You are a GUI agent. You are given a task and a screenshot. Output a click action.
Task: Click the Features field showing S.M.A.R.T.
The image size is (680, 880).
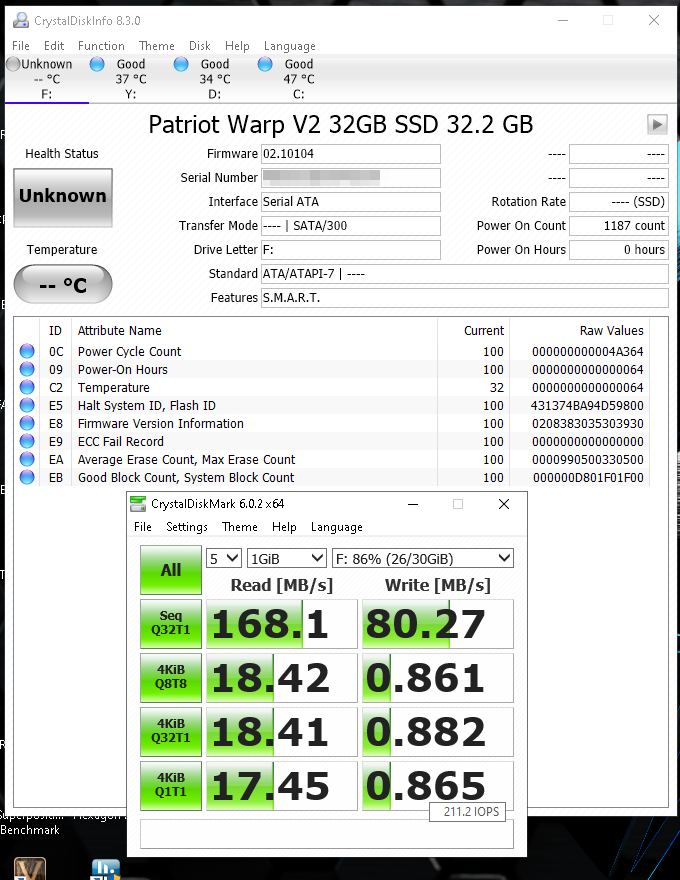coord(465,298)
